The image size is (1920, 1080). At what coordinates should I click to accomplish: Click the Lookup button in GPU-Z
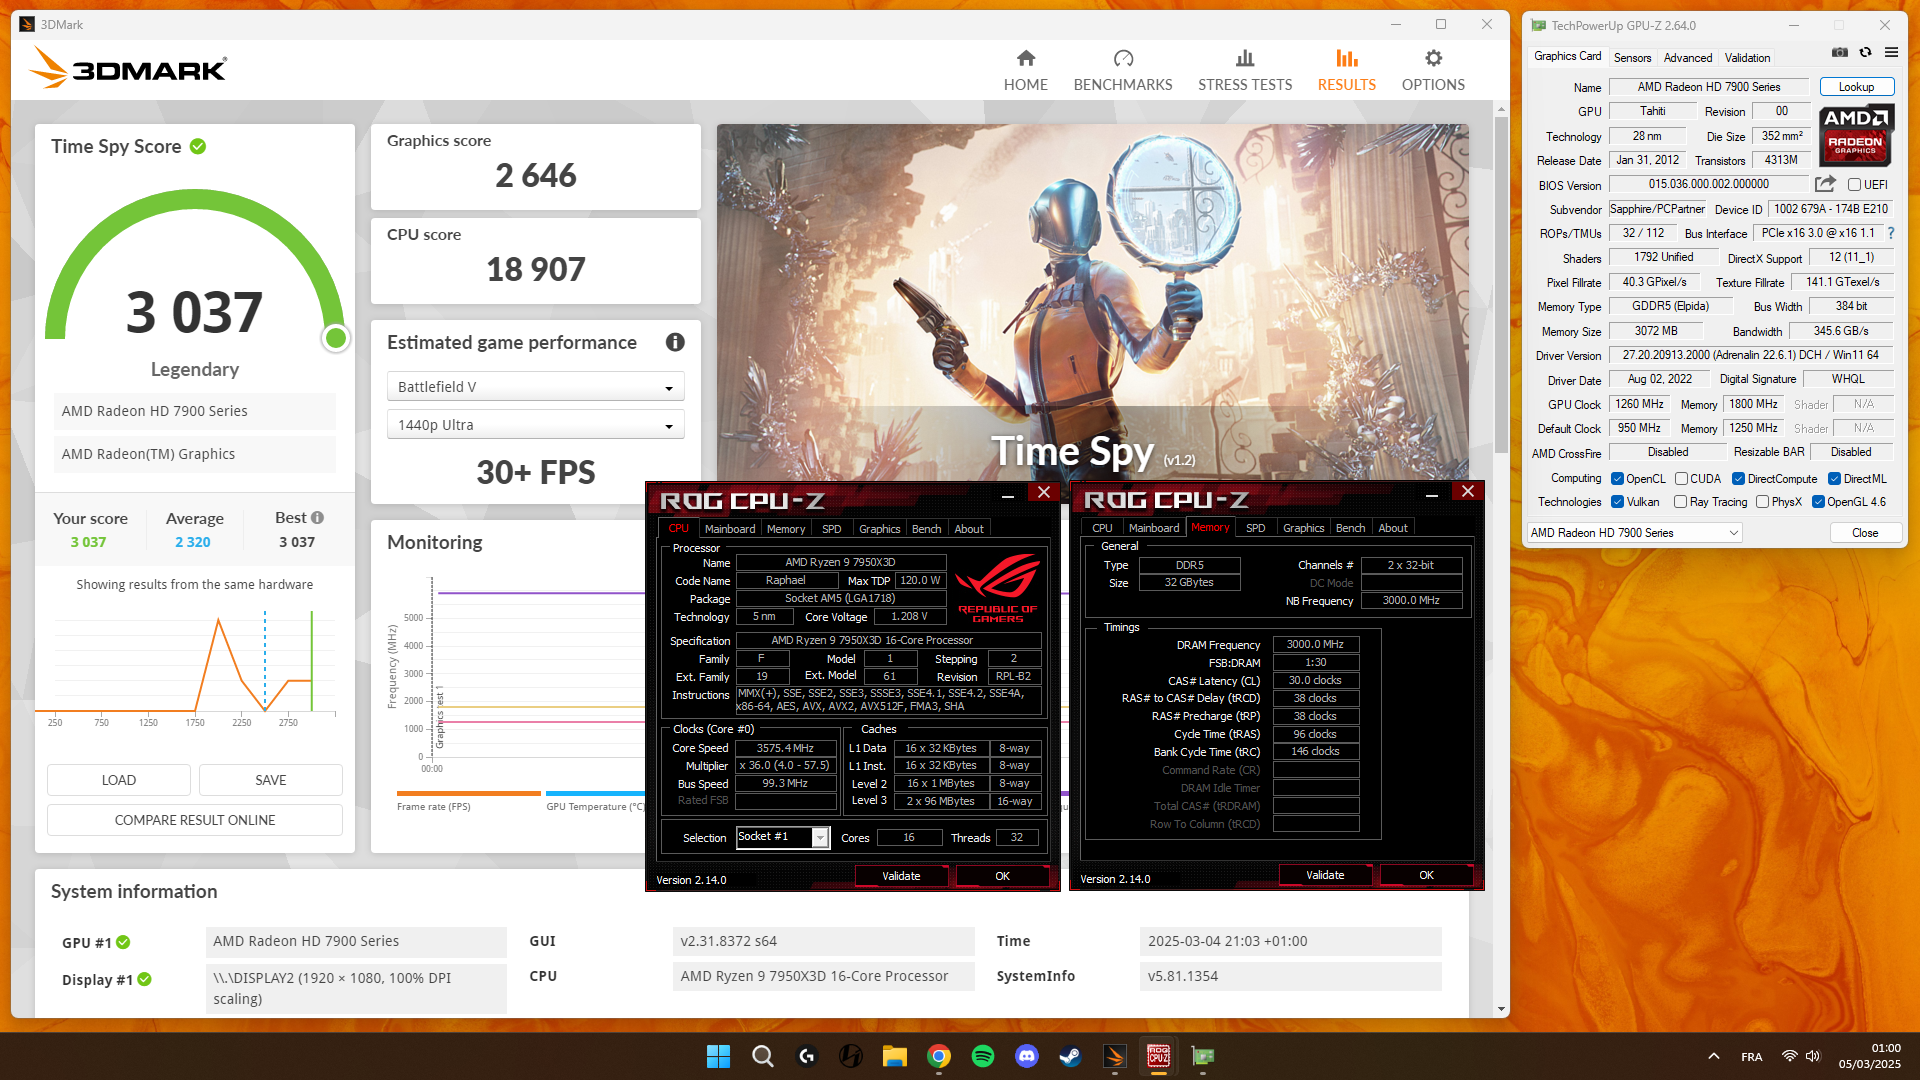[1856, 87]
